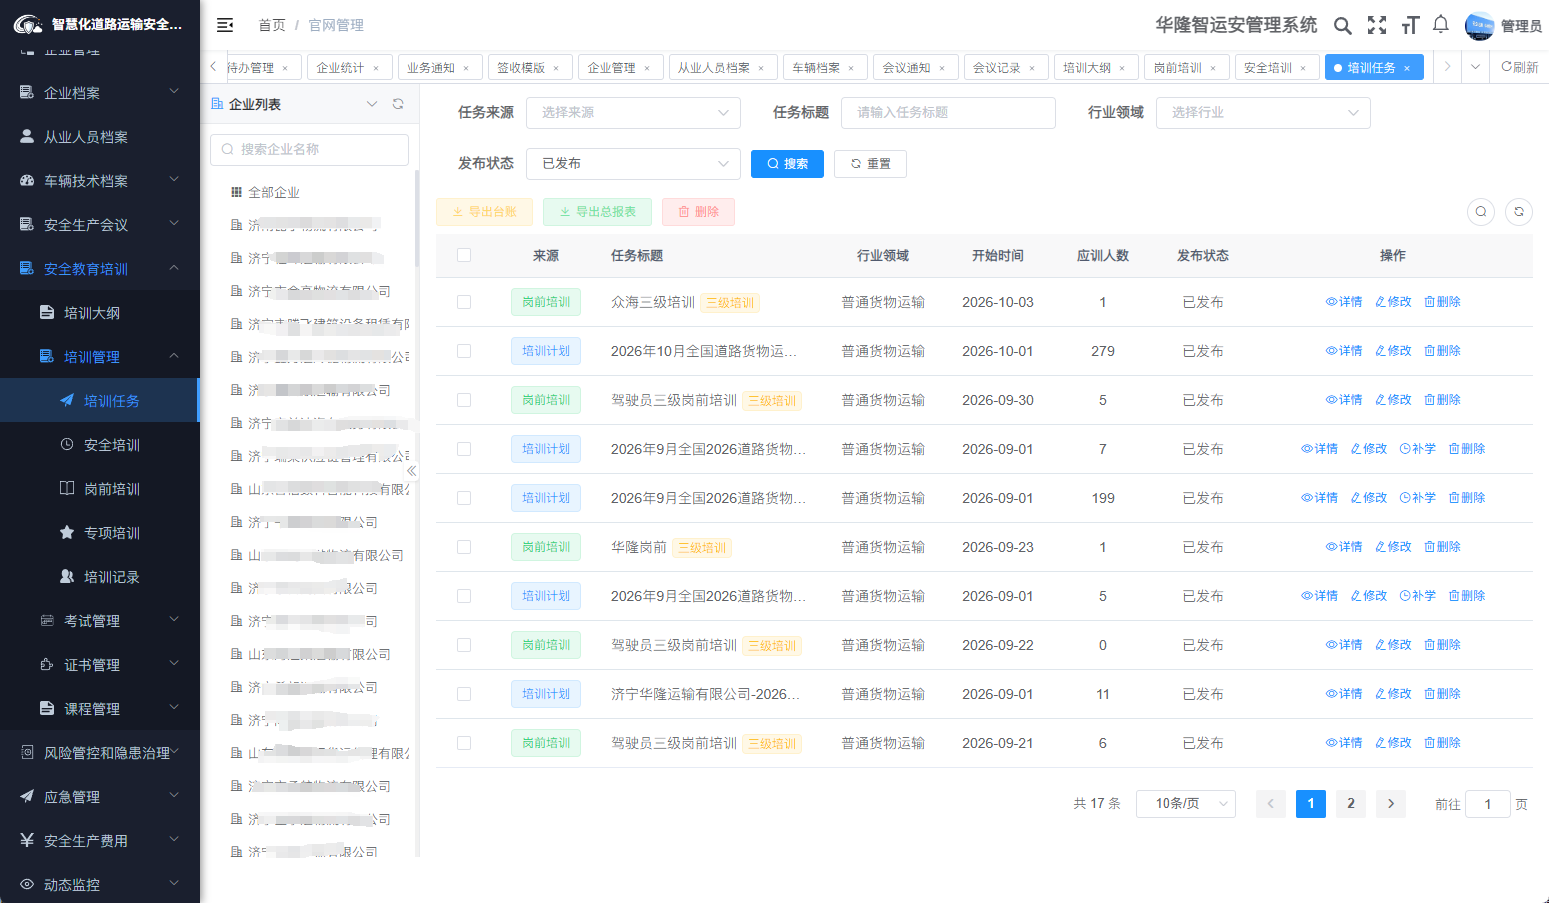Click the round search toggle icon above table
The width and height of the screenshot is (1549, 903).
[x=1481, y=211]
